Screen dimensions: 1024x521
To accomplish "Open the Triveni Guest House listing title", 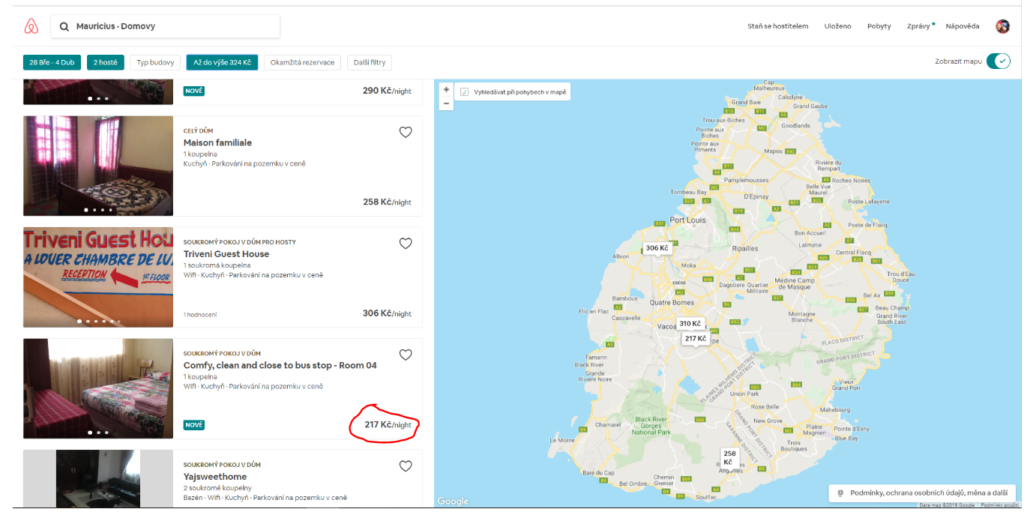I will [226, 254].
